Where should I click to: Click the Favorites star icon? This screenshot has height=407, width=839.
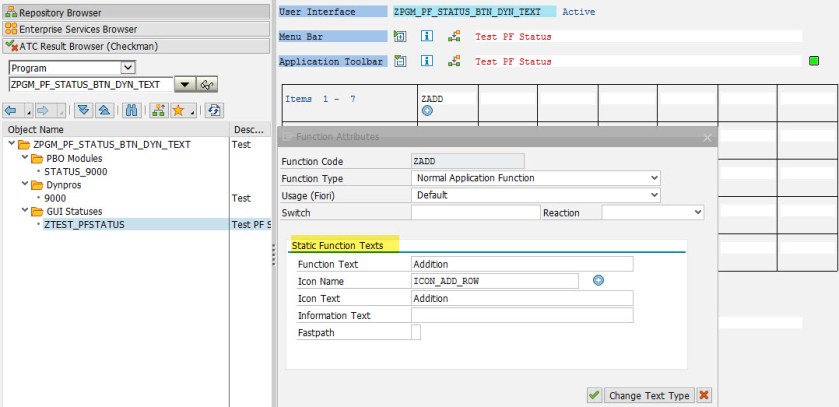click(x=177, y=110)
